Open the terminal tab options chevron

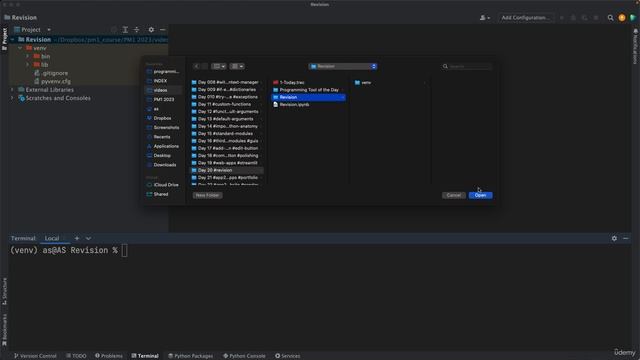pyautogui.click(x=88, y=238)
